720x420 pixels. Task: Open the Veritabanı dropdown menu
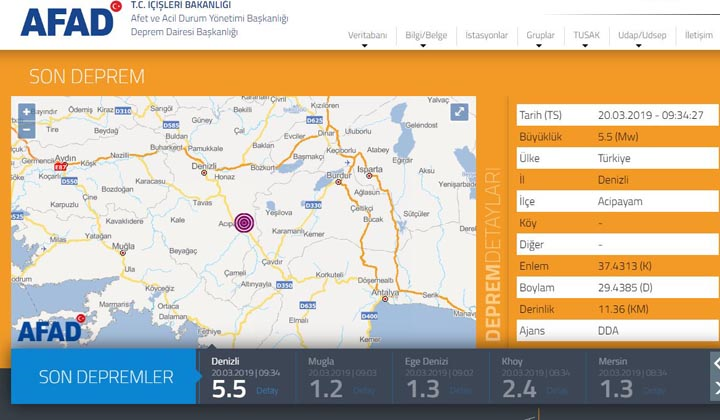click(x=367, y=35)
